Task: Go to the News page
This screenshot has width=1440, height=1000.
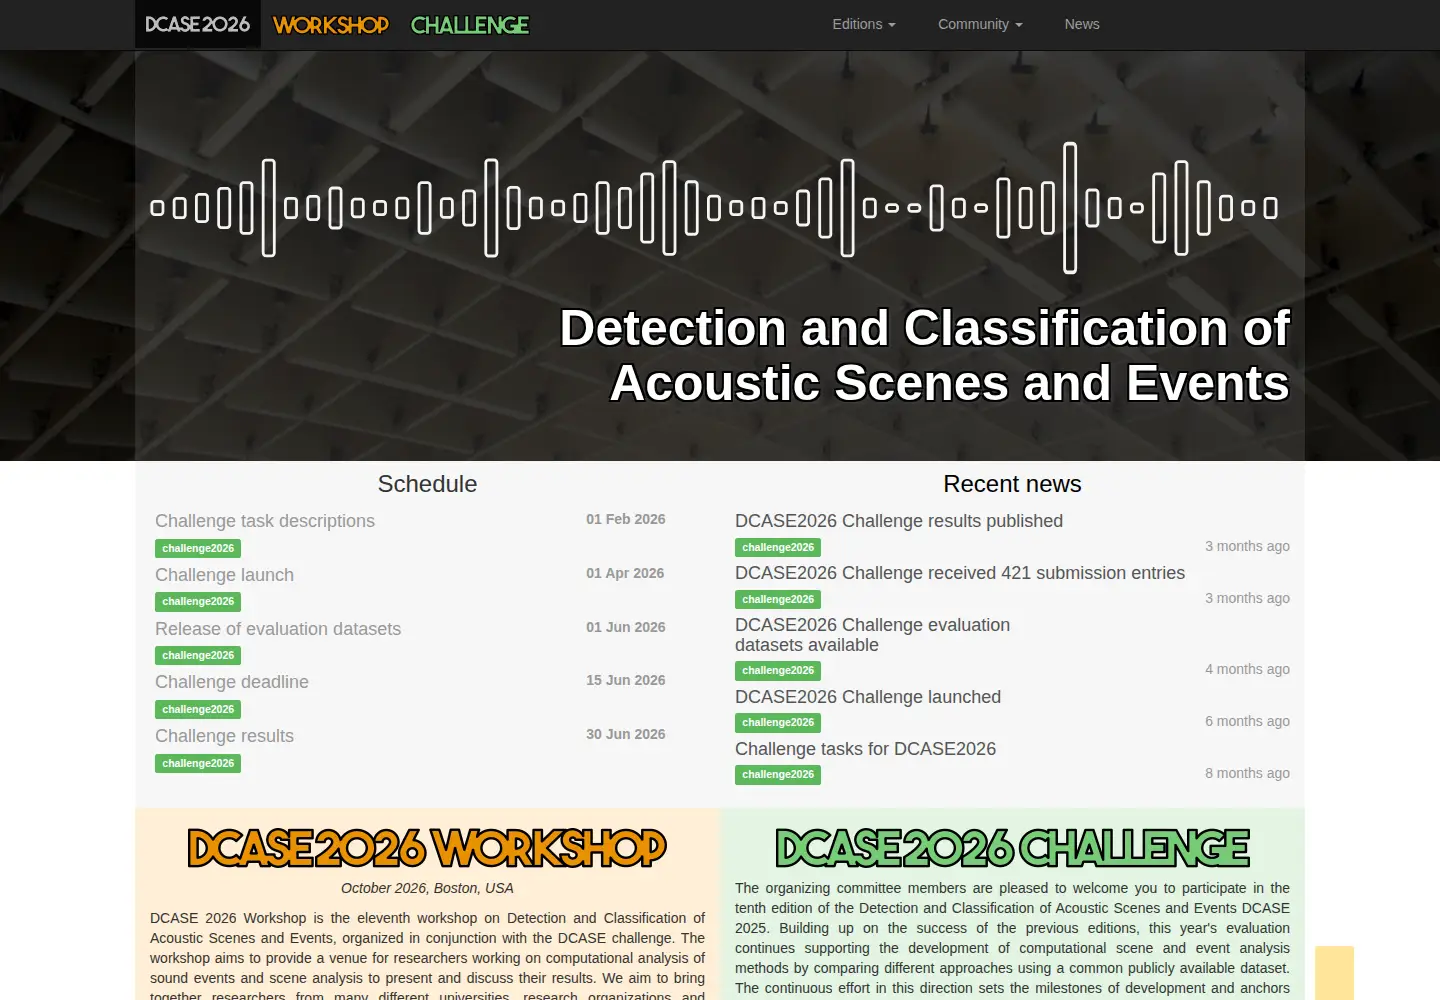Action: point(1082,24)
